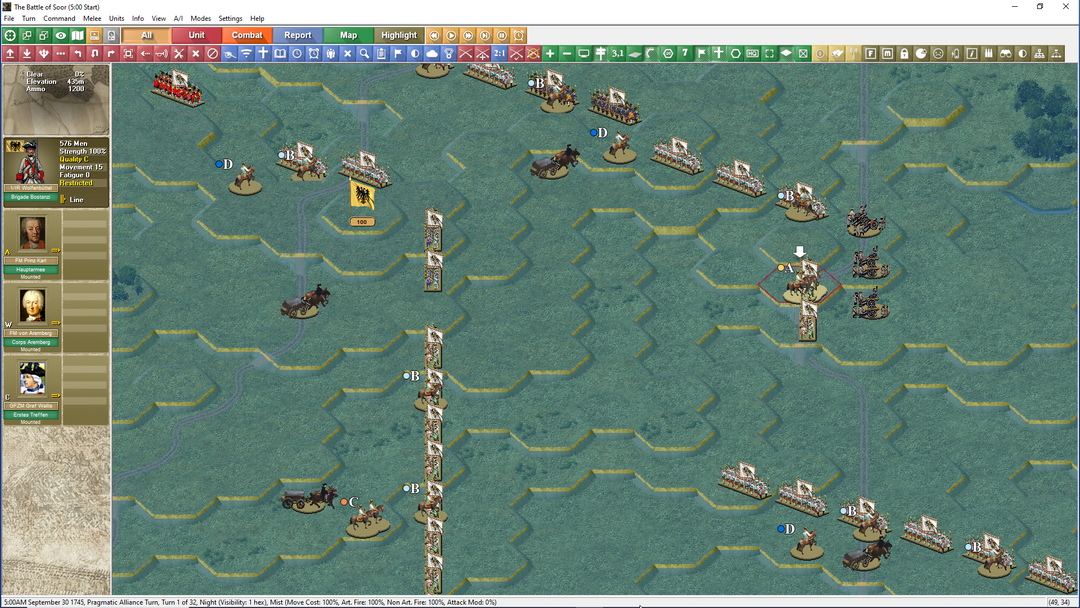Open the Units menu
The width and height of the screenshot is (1080, 608).
point(116,19)
